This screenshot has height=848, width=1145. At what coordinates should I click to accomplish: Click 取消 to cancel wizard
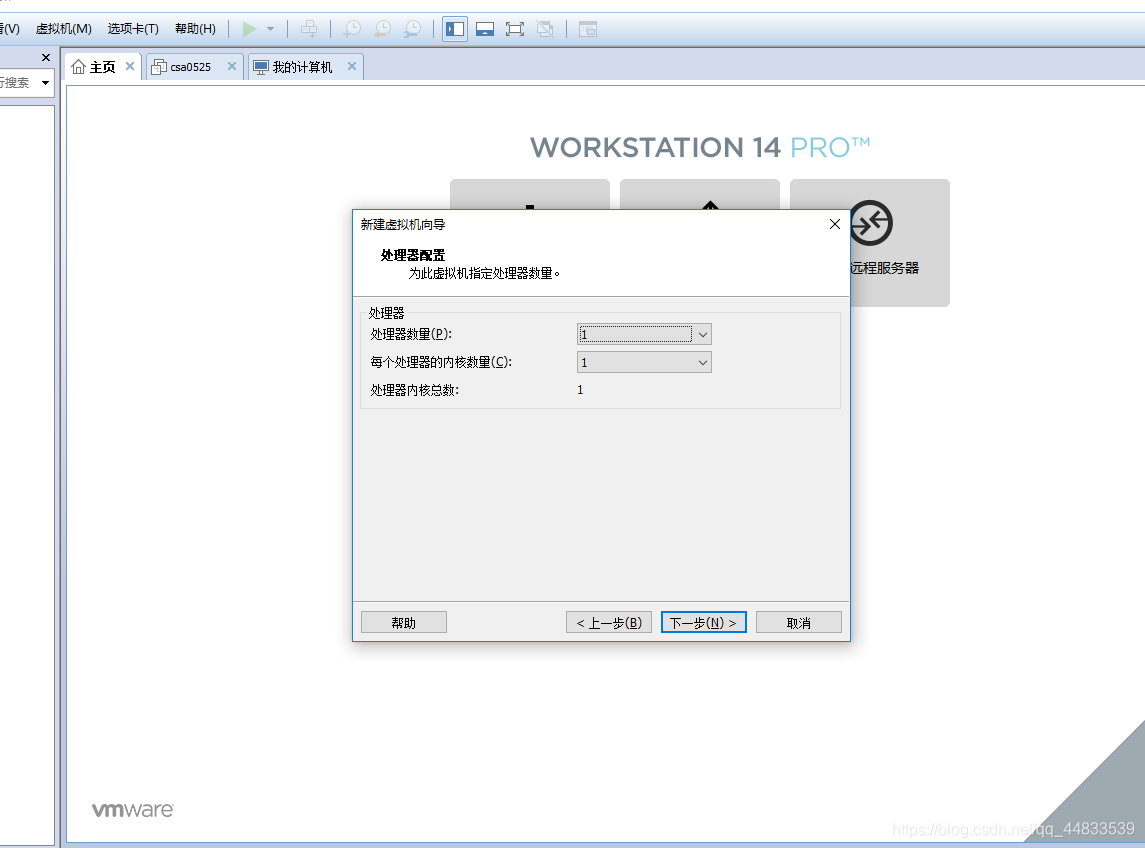pos(799,622)
